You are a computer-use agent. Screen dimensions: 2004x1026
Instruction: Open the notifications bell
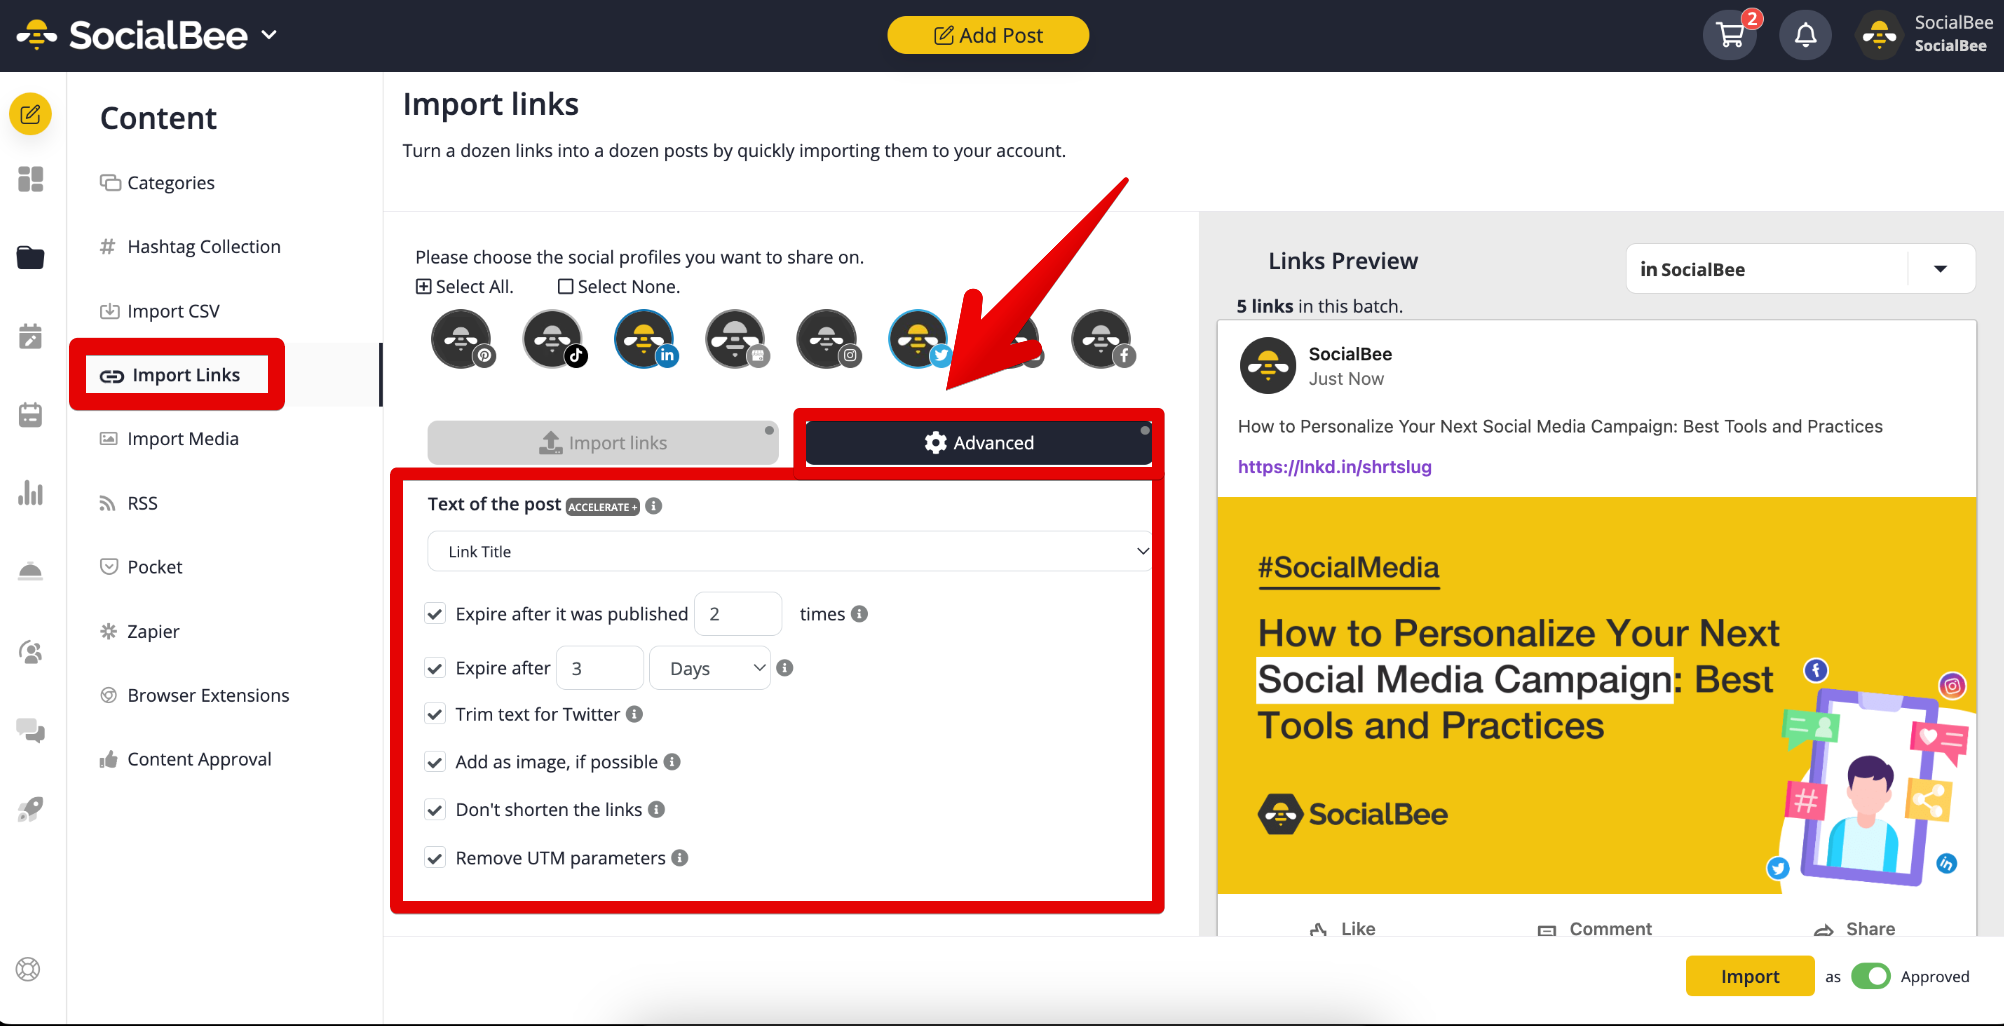[x=1805, y=35]
